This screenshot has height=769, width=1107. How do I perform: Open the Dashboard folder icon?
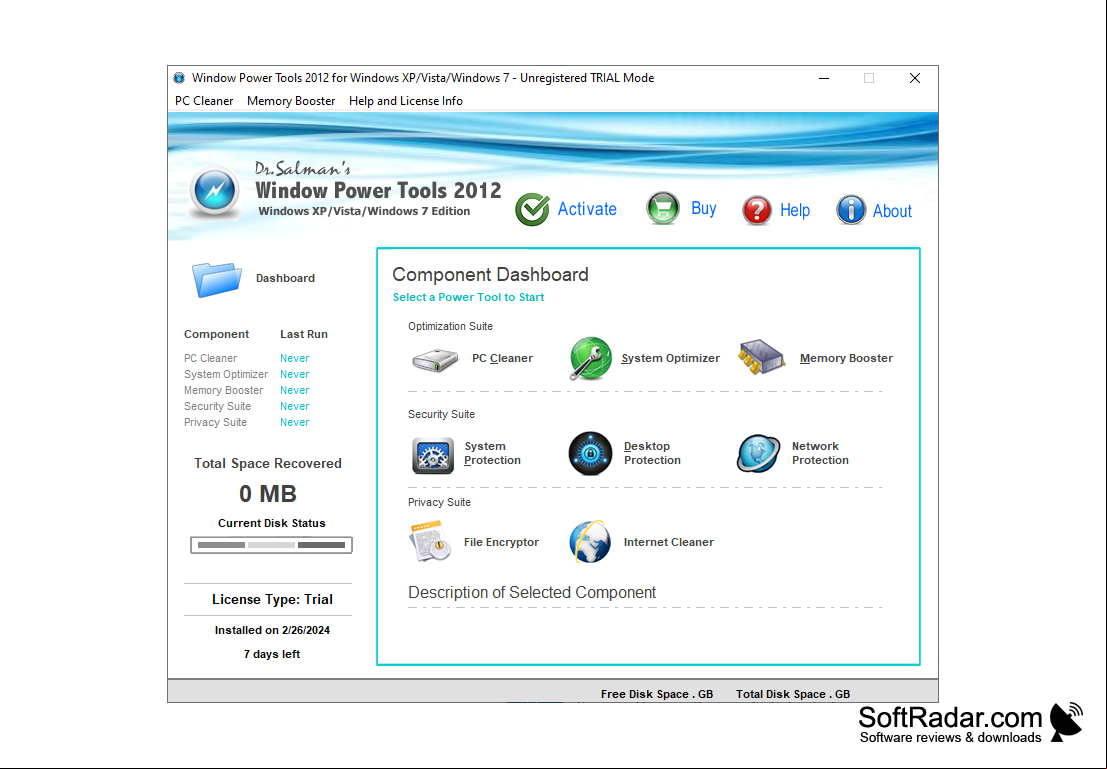click(x=216, y=279)
